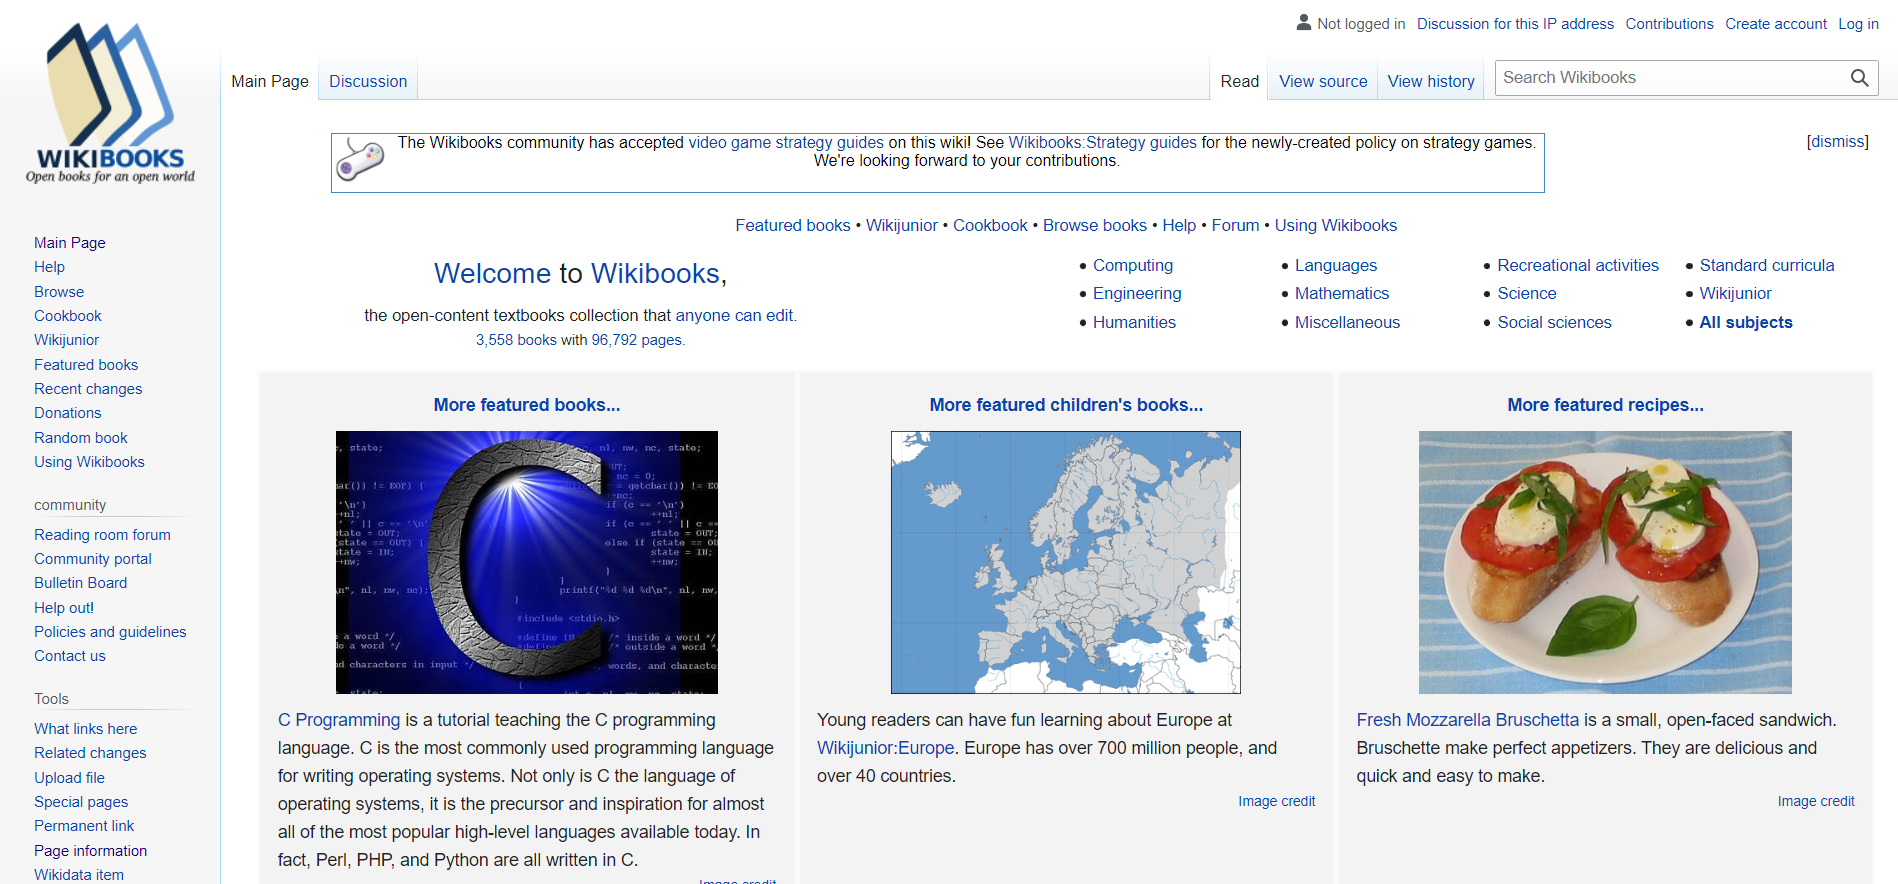Open Forum in the top navigation row
The height and width of the screenshot is (884, 1898).
[1235, 226]
